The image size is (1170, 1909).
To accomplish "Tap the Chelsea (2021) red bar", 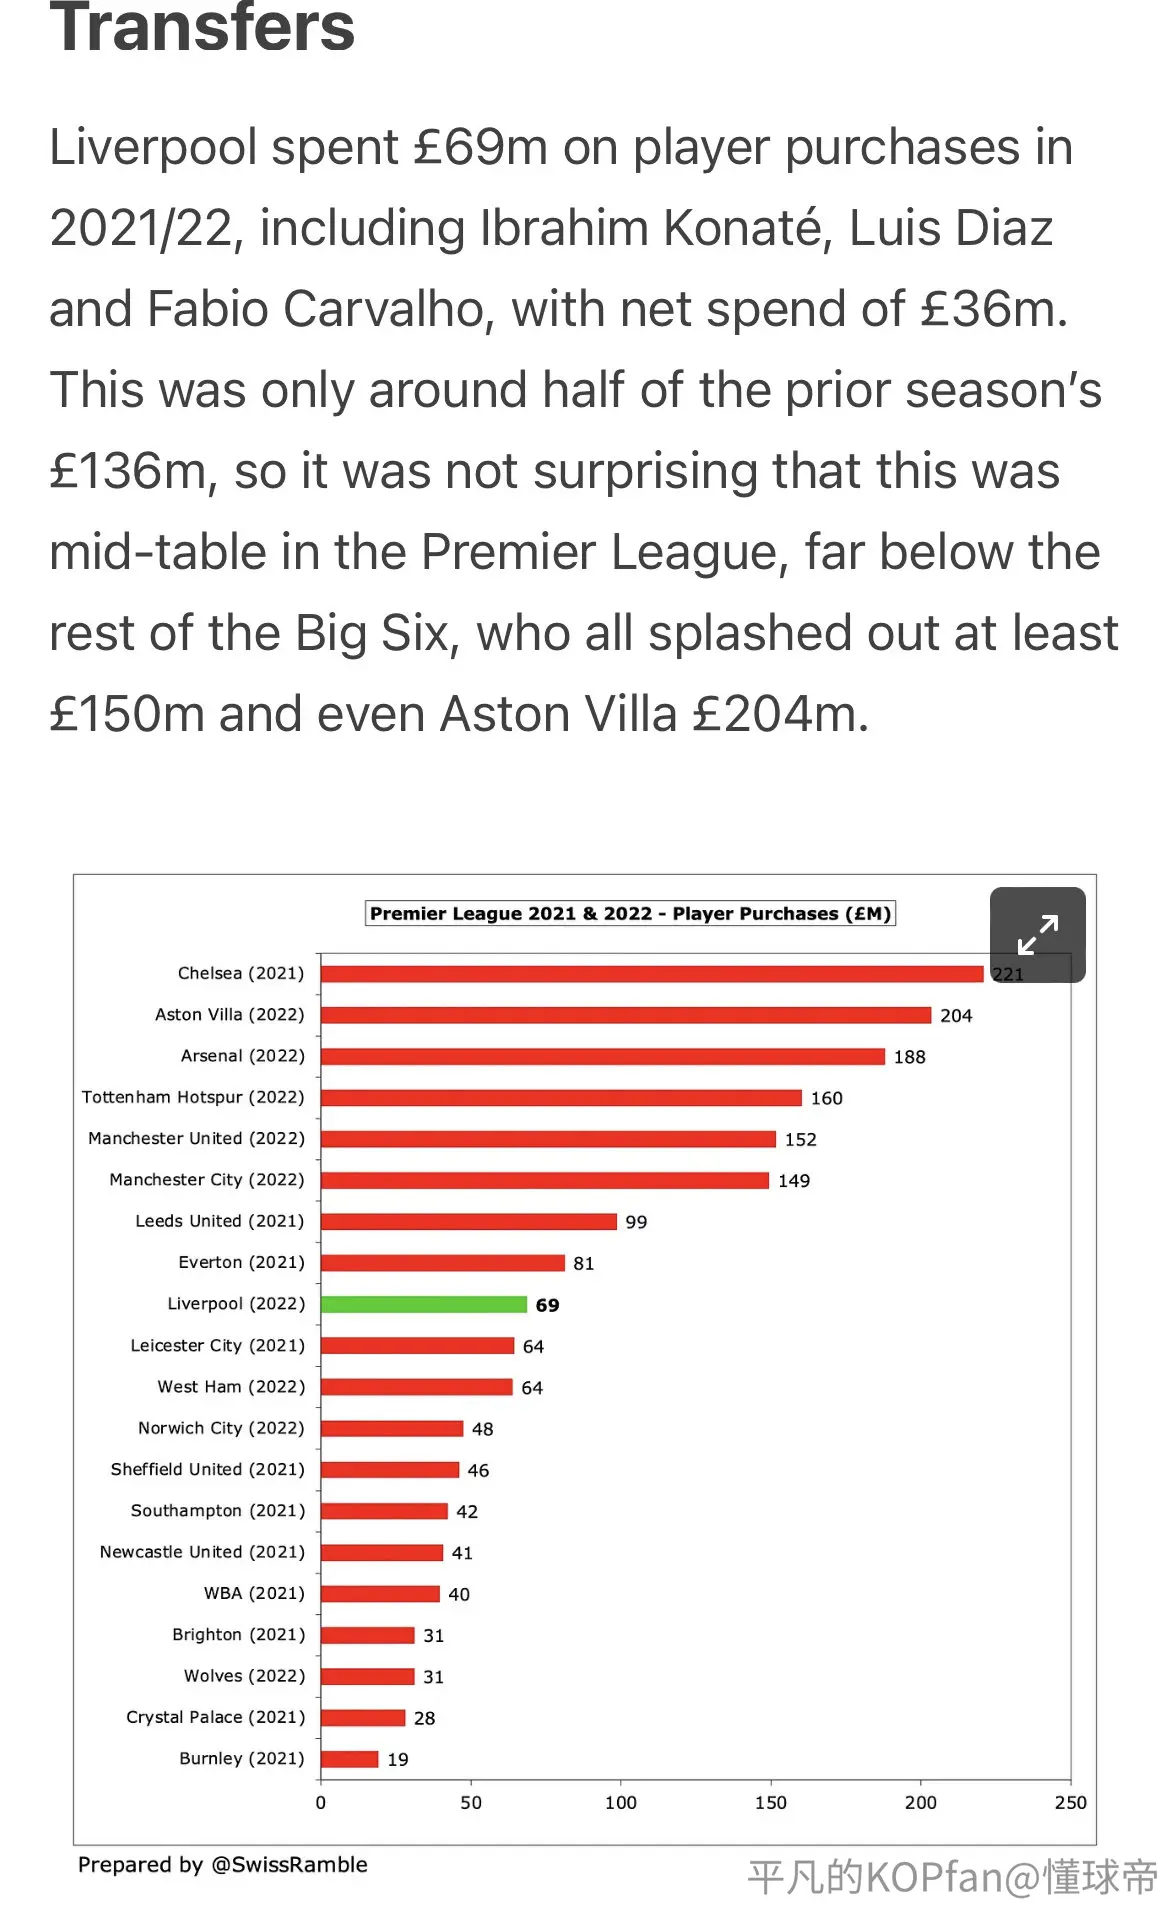I will point(652,973).
